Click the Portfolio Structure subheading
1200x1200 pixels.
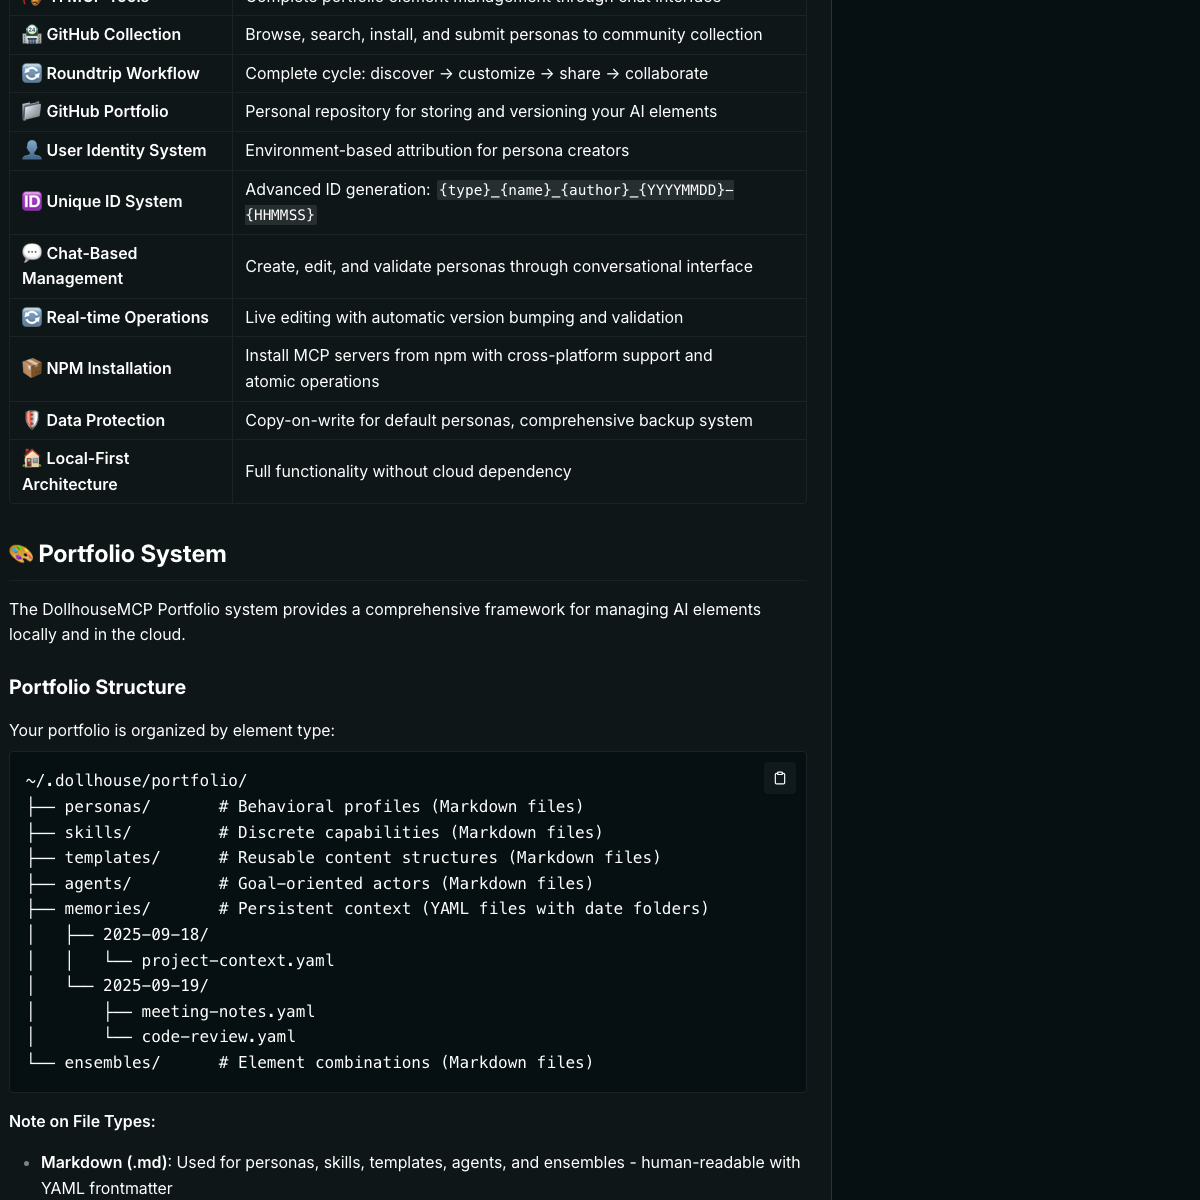click(97, 687)
